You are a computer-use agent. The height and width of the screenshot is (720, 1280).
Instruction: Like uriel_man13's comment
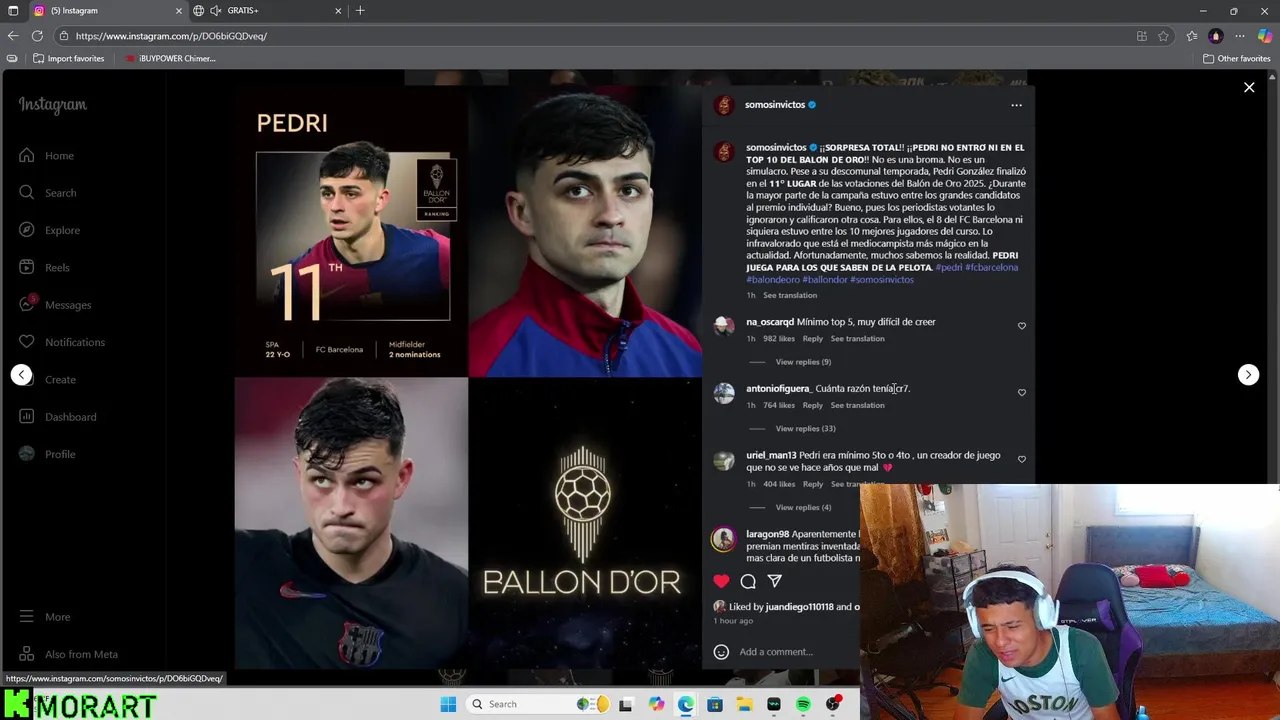tap(1021, 459)
